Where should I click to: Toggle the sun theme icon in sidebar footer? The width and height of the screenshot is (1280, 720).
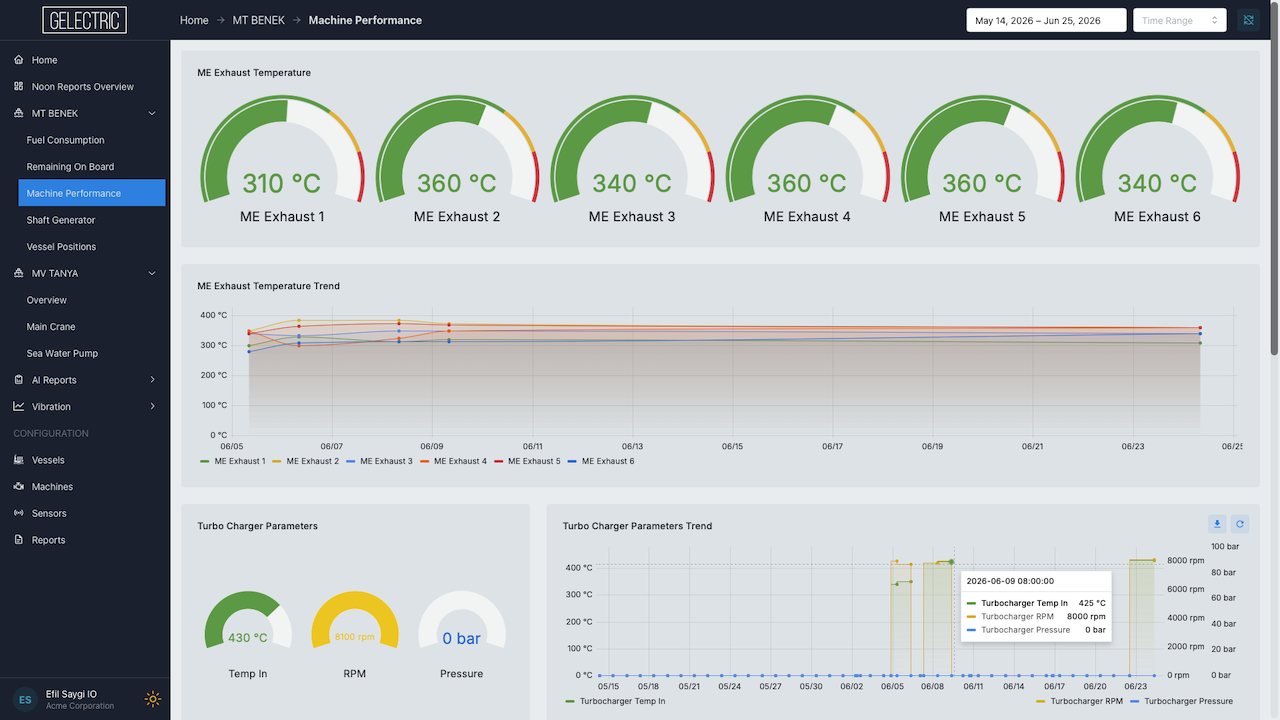point(153,699)
